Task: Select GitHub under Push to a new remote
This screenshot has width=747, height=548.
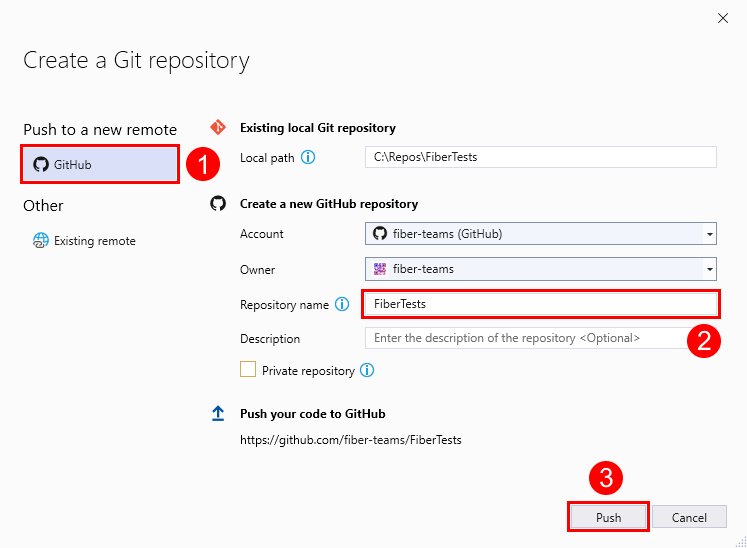Action: coord(100,164)
